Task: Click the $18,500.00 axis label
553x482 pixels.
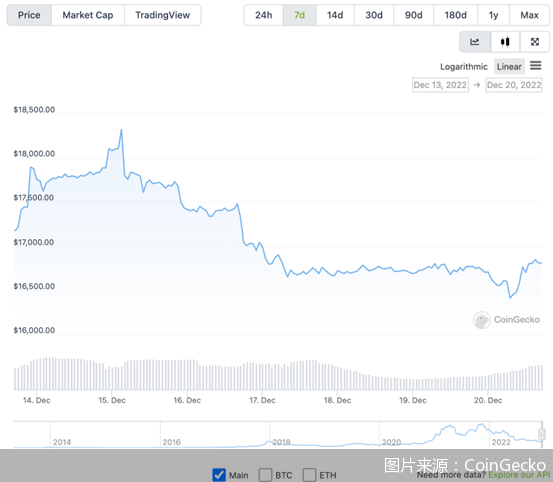Action: click(x=34, y=110)
